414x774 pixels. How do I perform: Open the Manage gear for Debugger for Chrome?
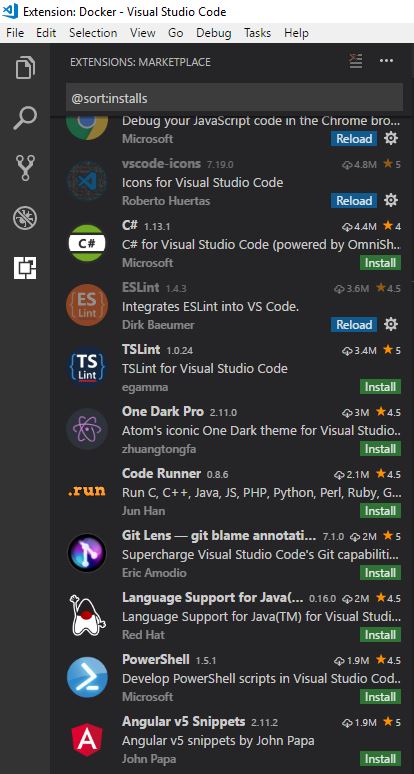[x=391, y=139]
